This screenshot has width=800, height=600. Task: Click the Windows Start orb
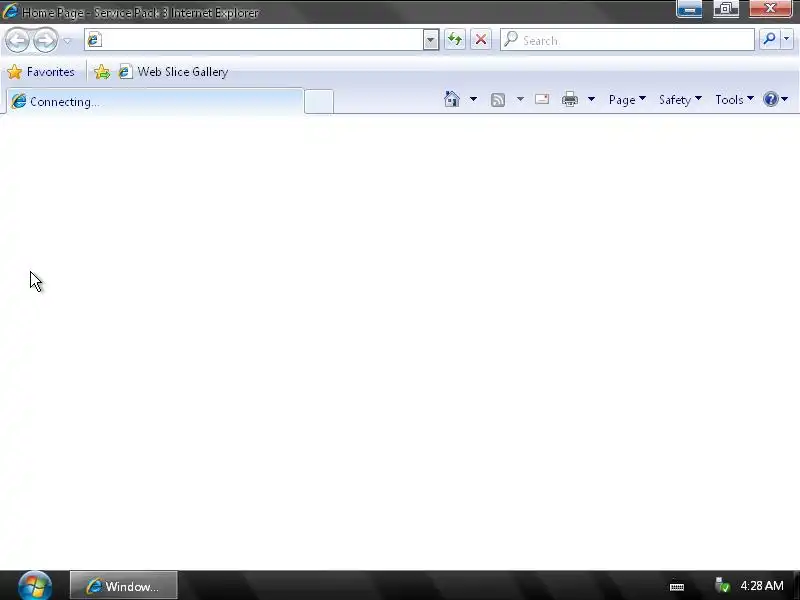coord(35,585)
